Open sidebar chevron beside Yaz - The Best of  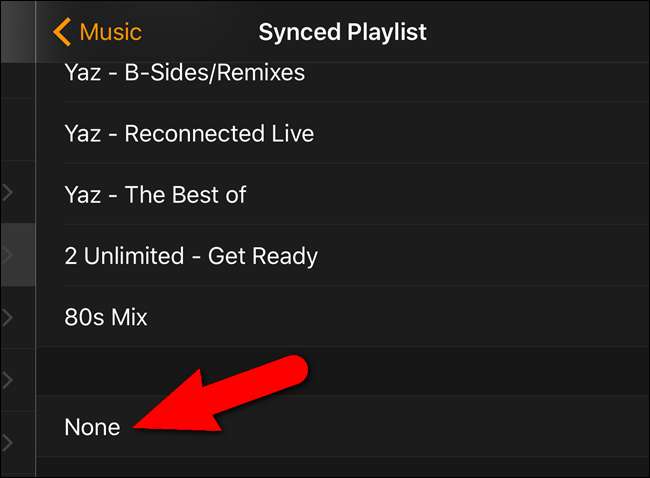[x=7, y=193]
